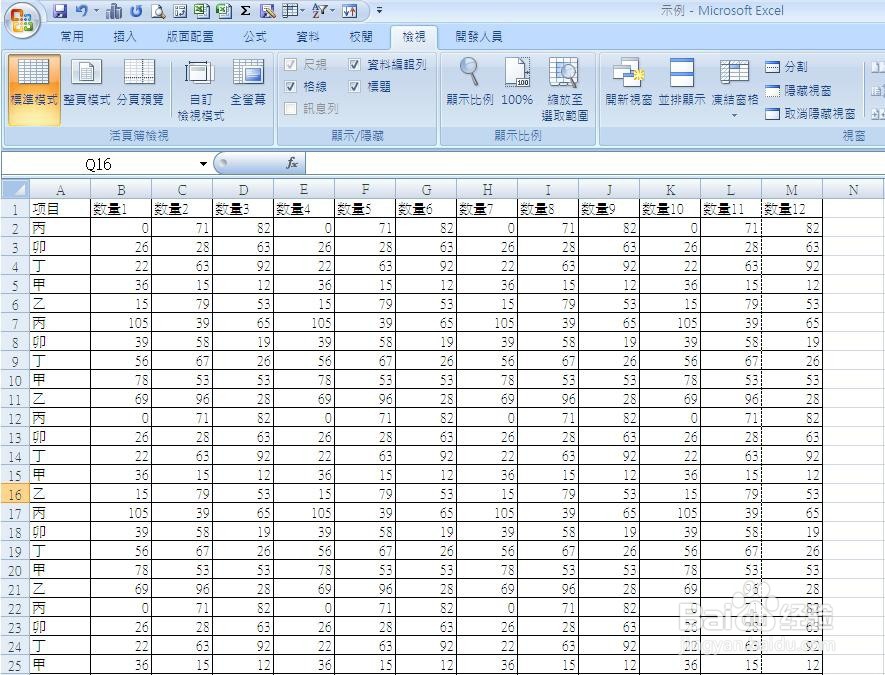
Task: Click the sort and filter A-Z icon
Action: 321,11
